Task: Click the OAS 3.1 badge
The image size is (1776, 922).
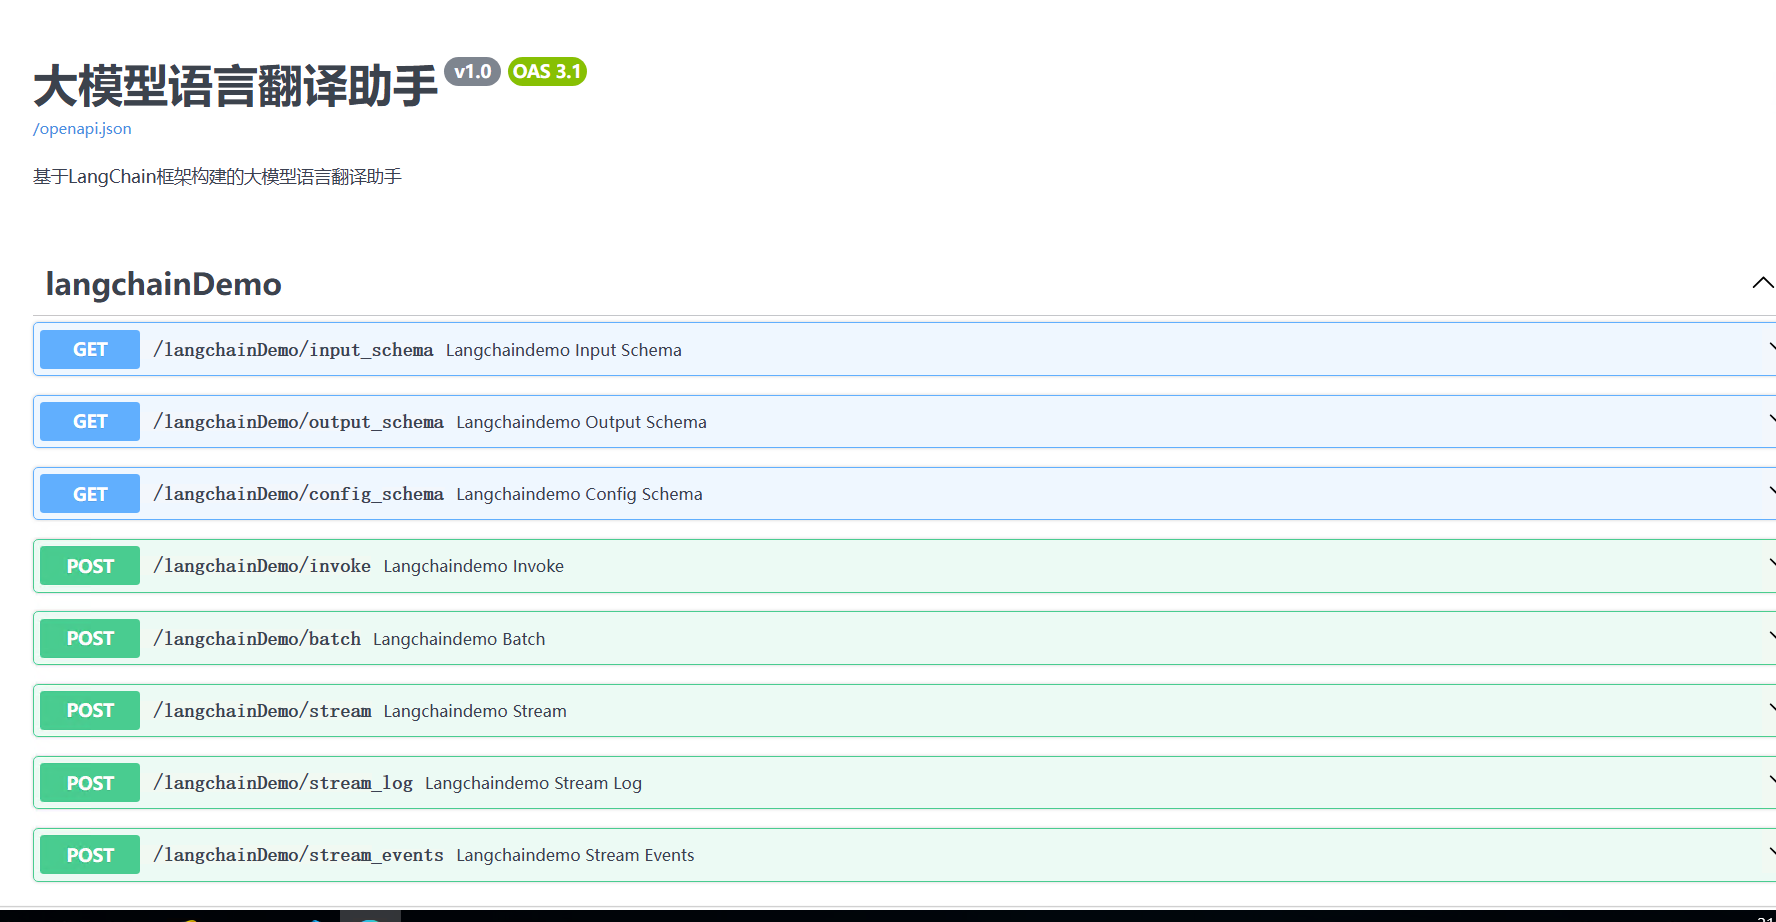Action: coord(547,72)
